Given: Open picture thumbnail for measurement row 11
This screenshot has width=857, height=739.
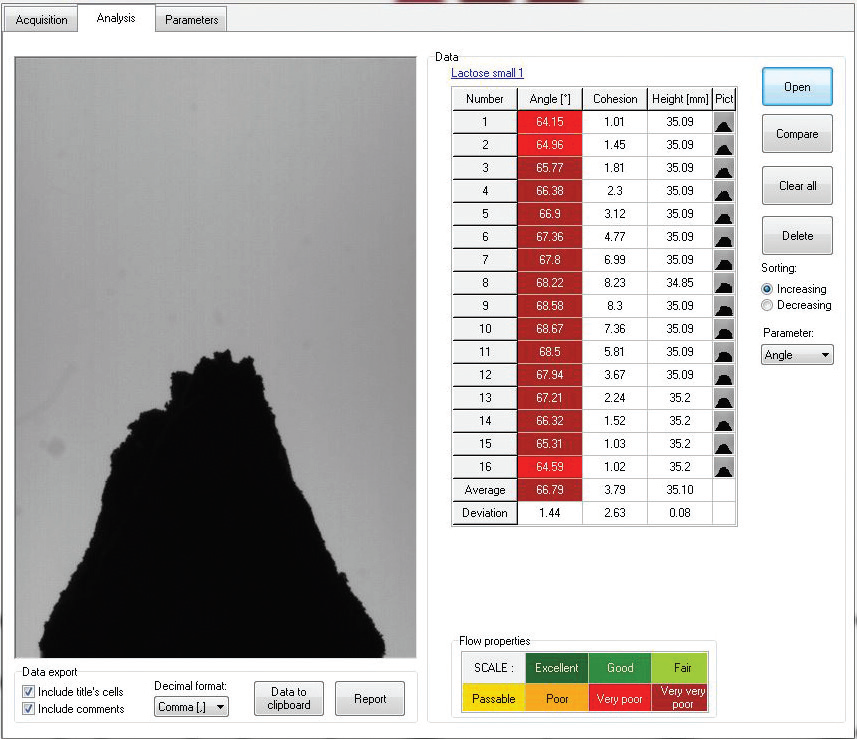Looking at the screenshot, I should pyautogui.click(x=724, y=351).
